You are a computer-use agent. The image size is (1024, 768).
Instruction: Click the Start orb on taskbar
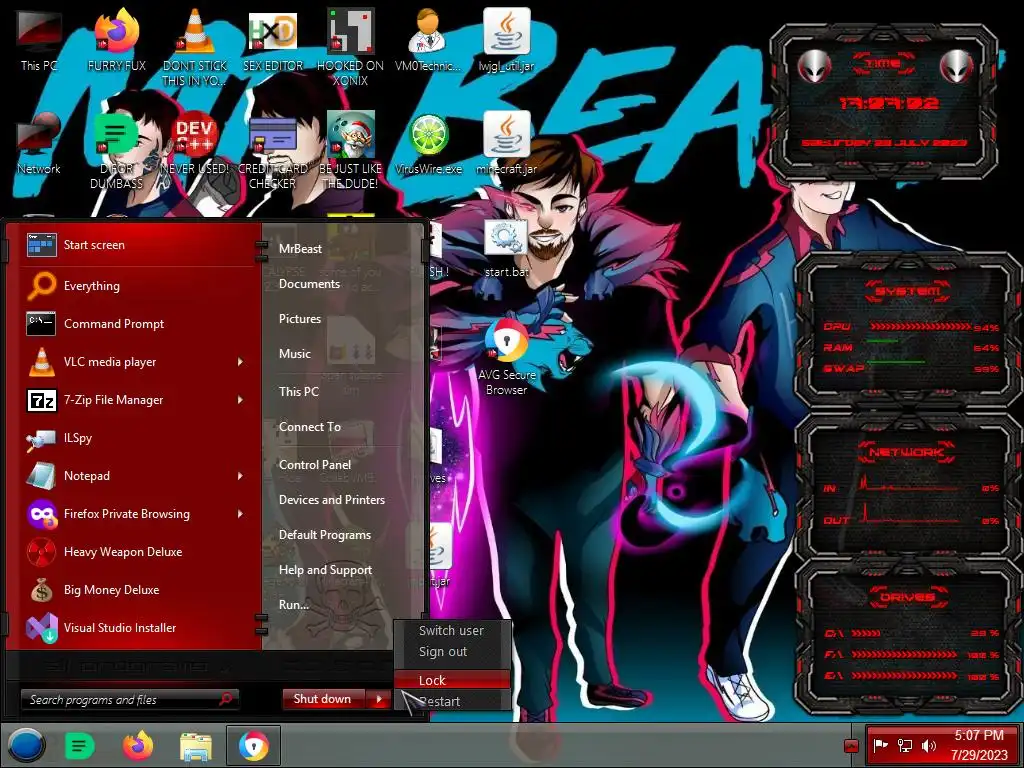(x=26, y=745)
